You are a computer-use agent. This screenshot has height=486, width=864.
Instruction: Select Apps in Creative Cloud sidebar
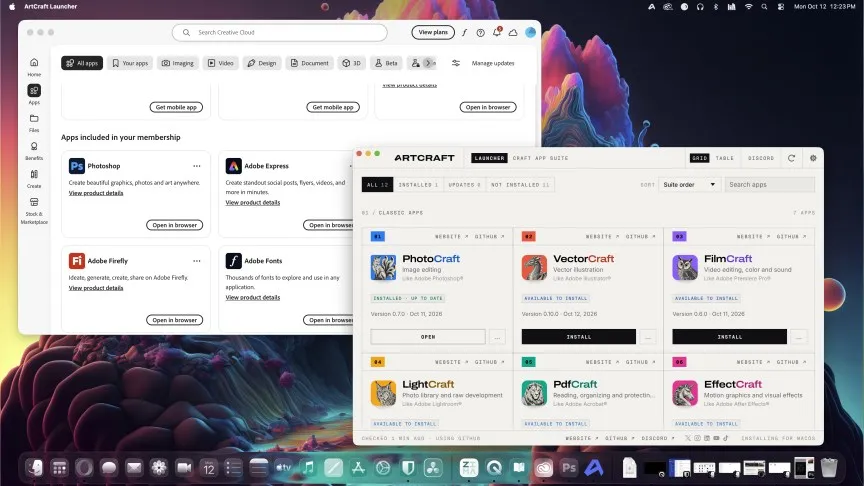click(x=34, y=94)
